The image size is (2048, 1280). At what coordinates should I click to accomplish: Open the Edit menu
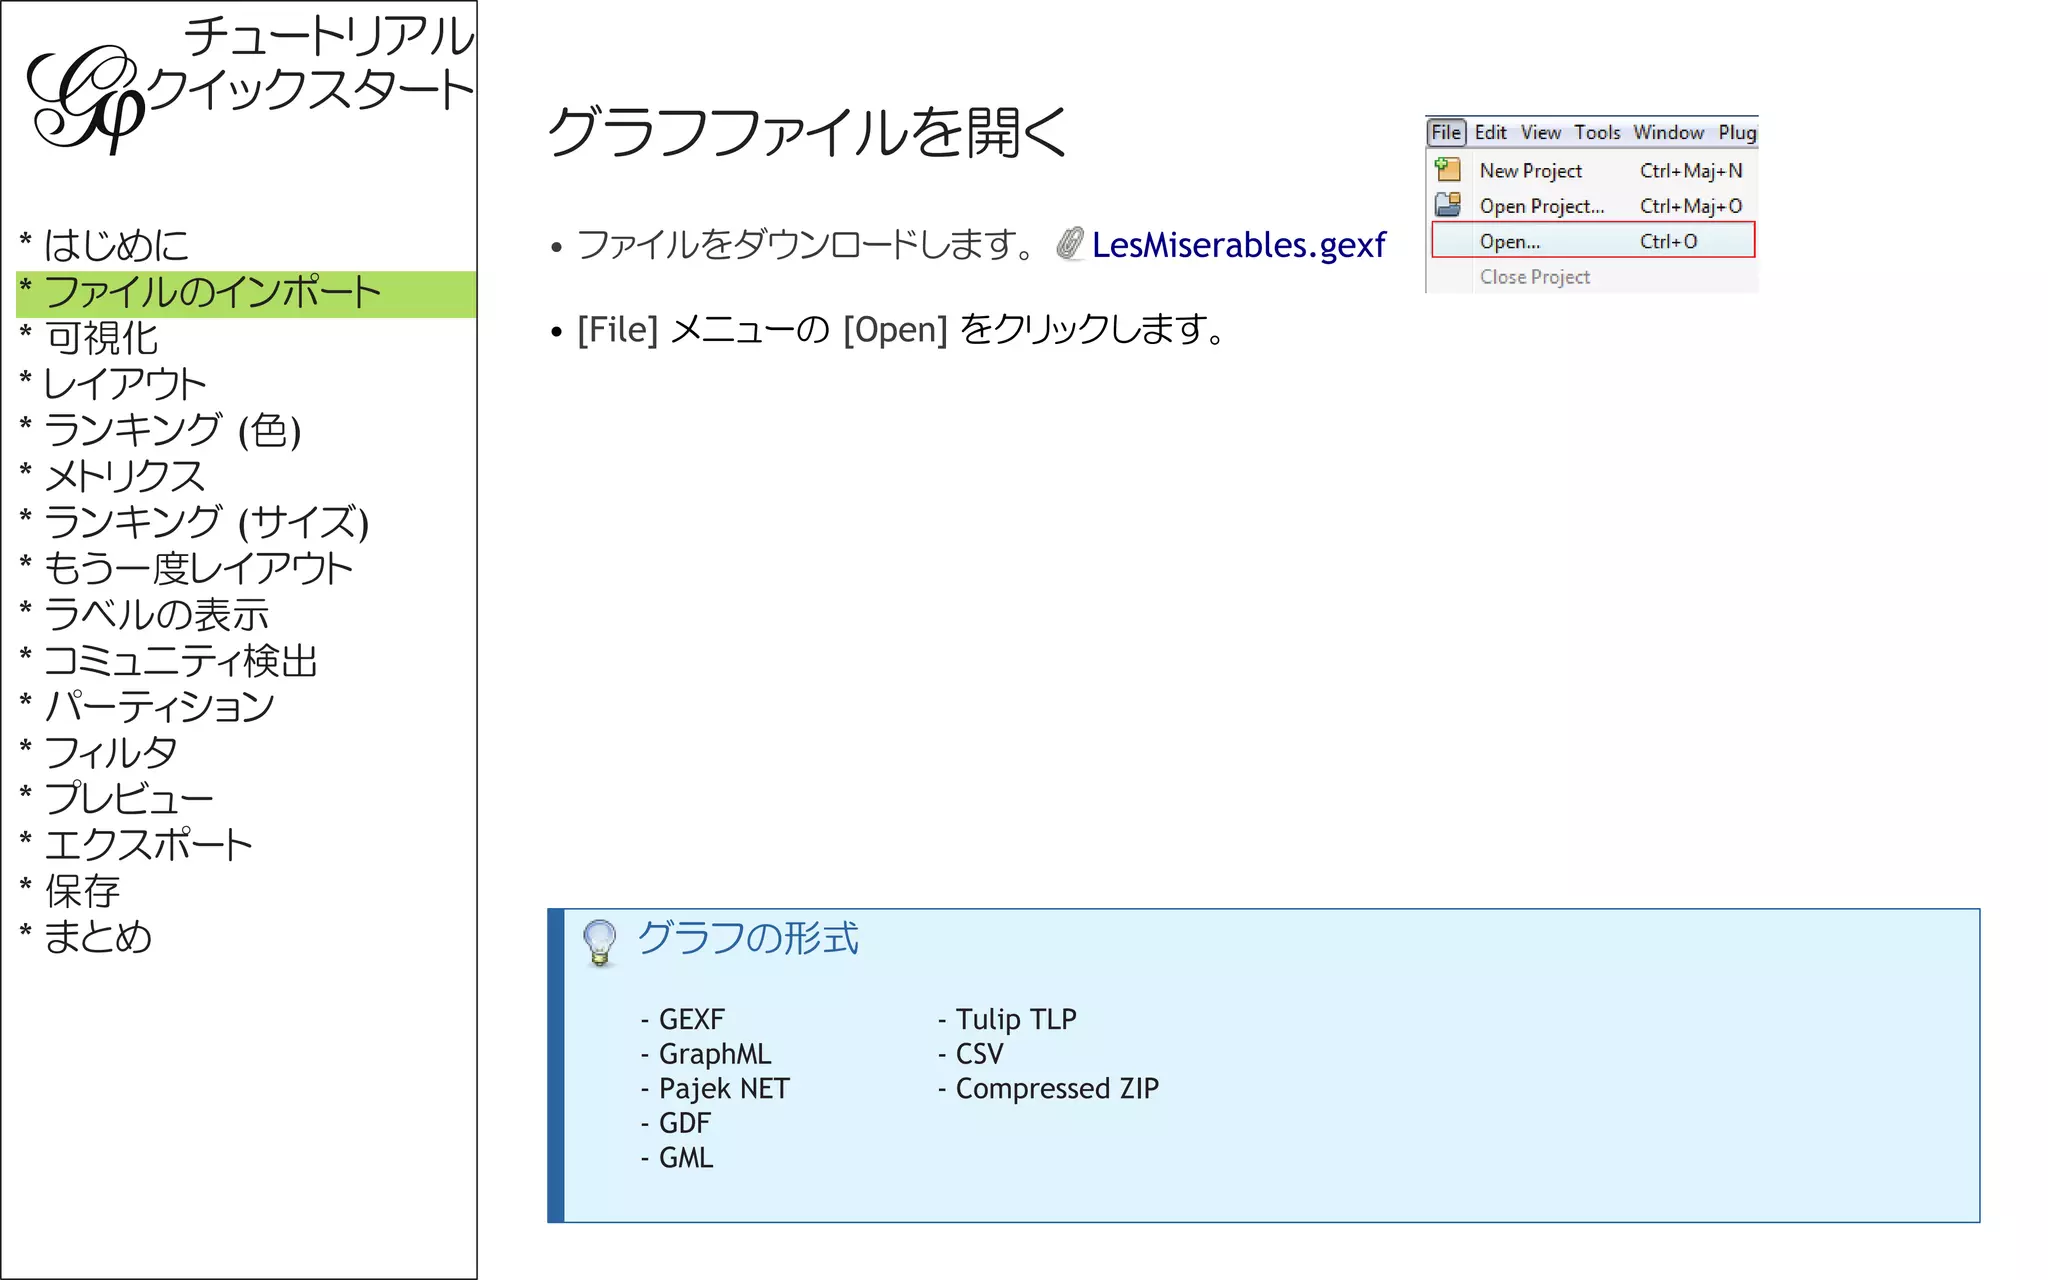(1490, 132)
